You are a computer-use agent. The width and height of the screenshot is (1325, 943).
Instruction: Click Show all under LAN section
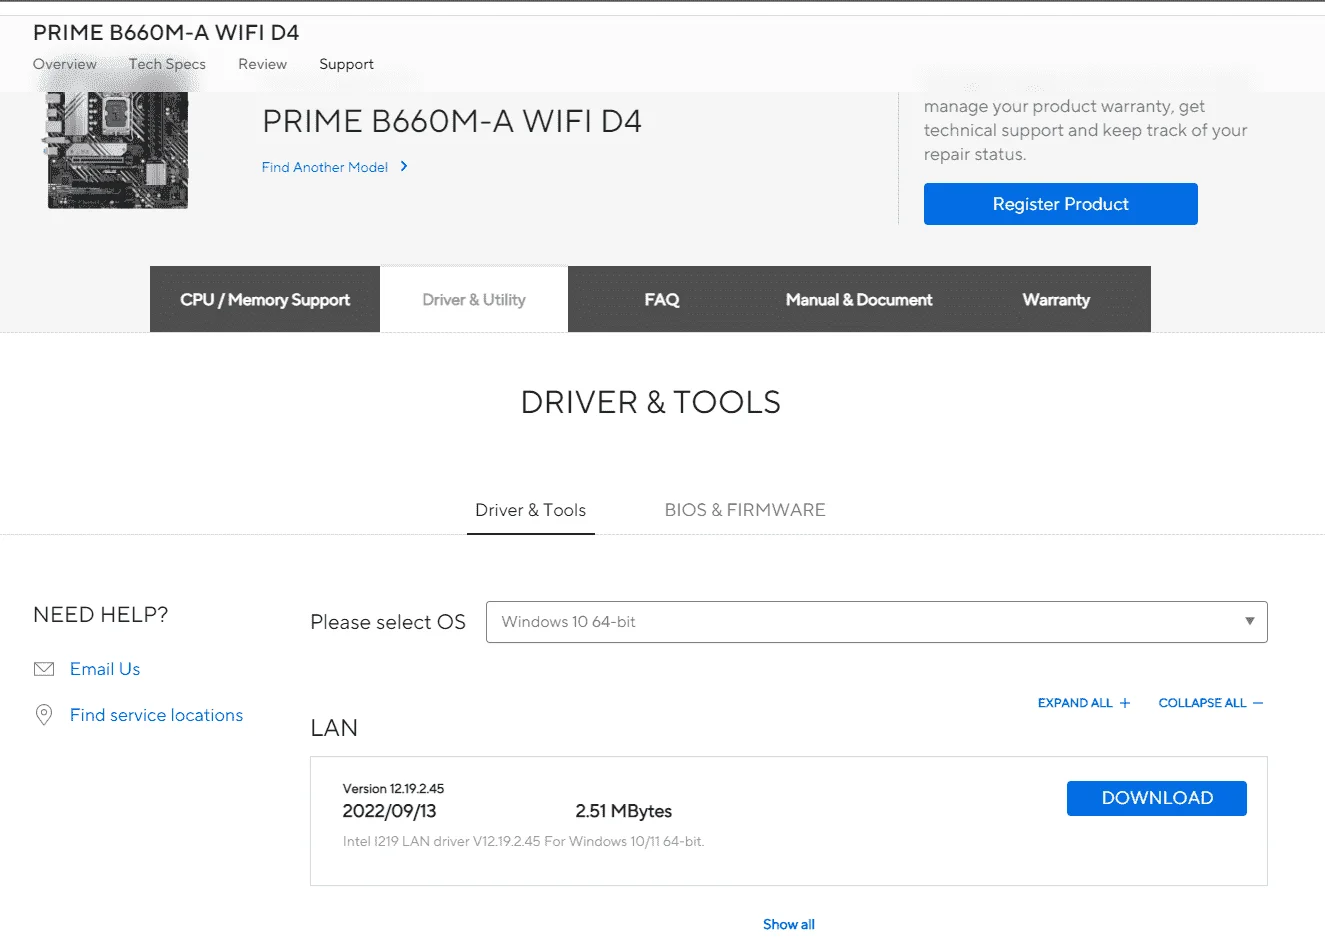[x=789, y=924]
